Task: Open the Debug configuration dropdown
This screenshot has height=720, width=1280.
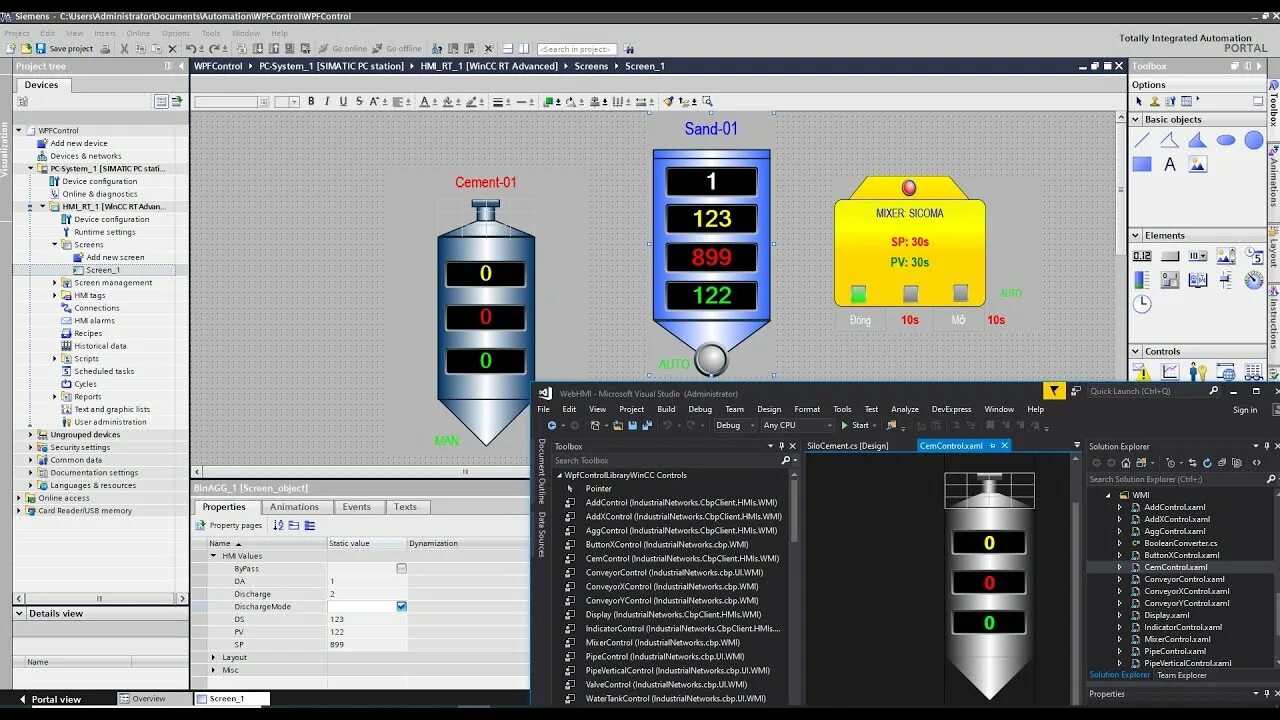Action: 733,425
